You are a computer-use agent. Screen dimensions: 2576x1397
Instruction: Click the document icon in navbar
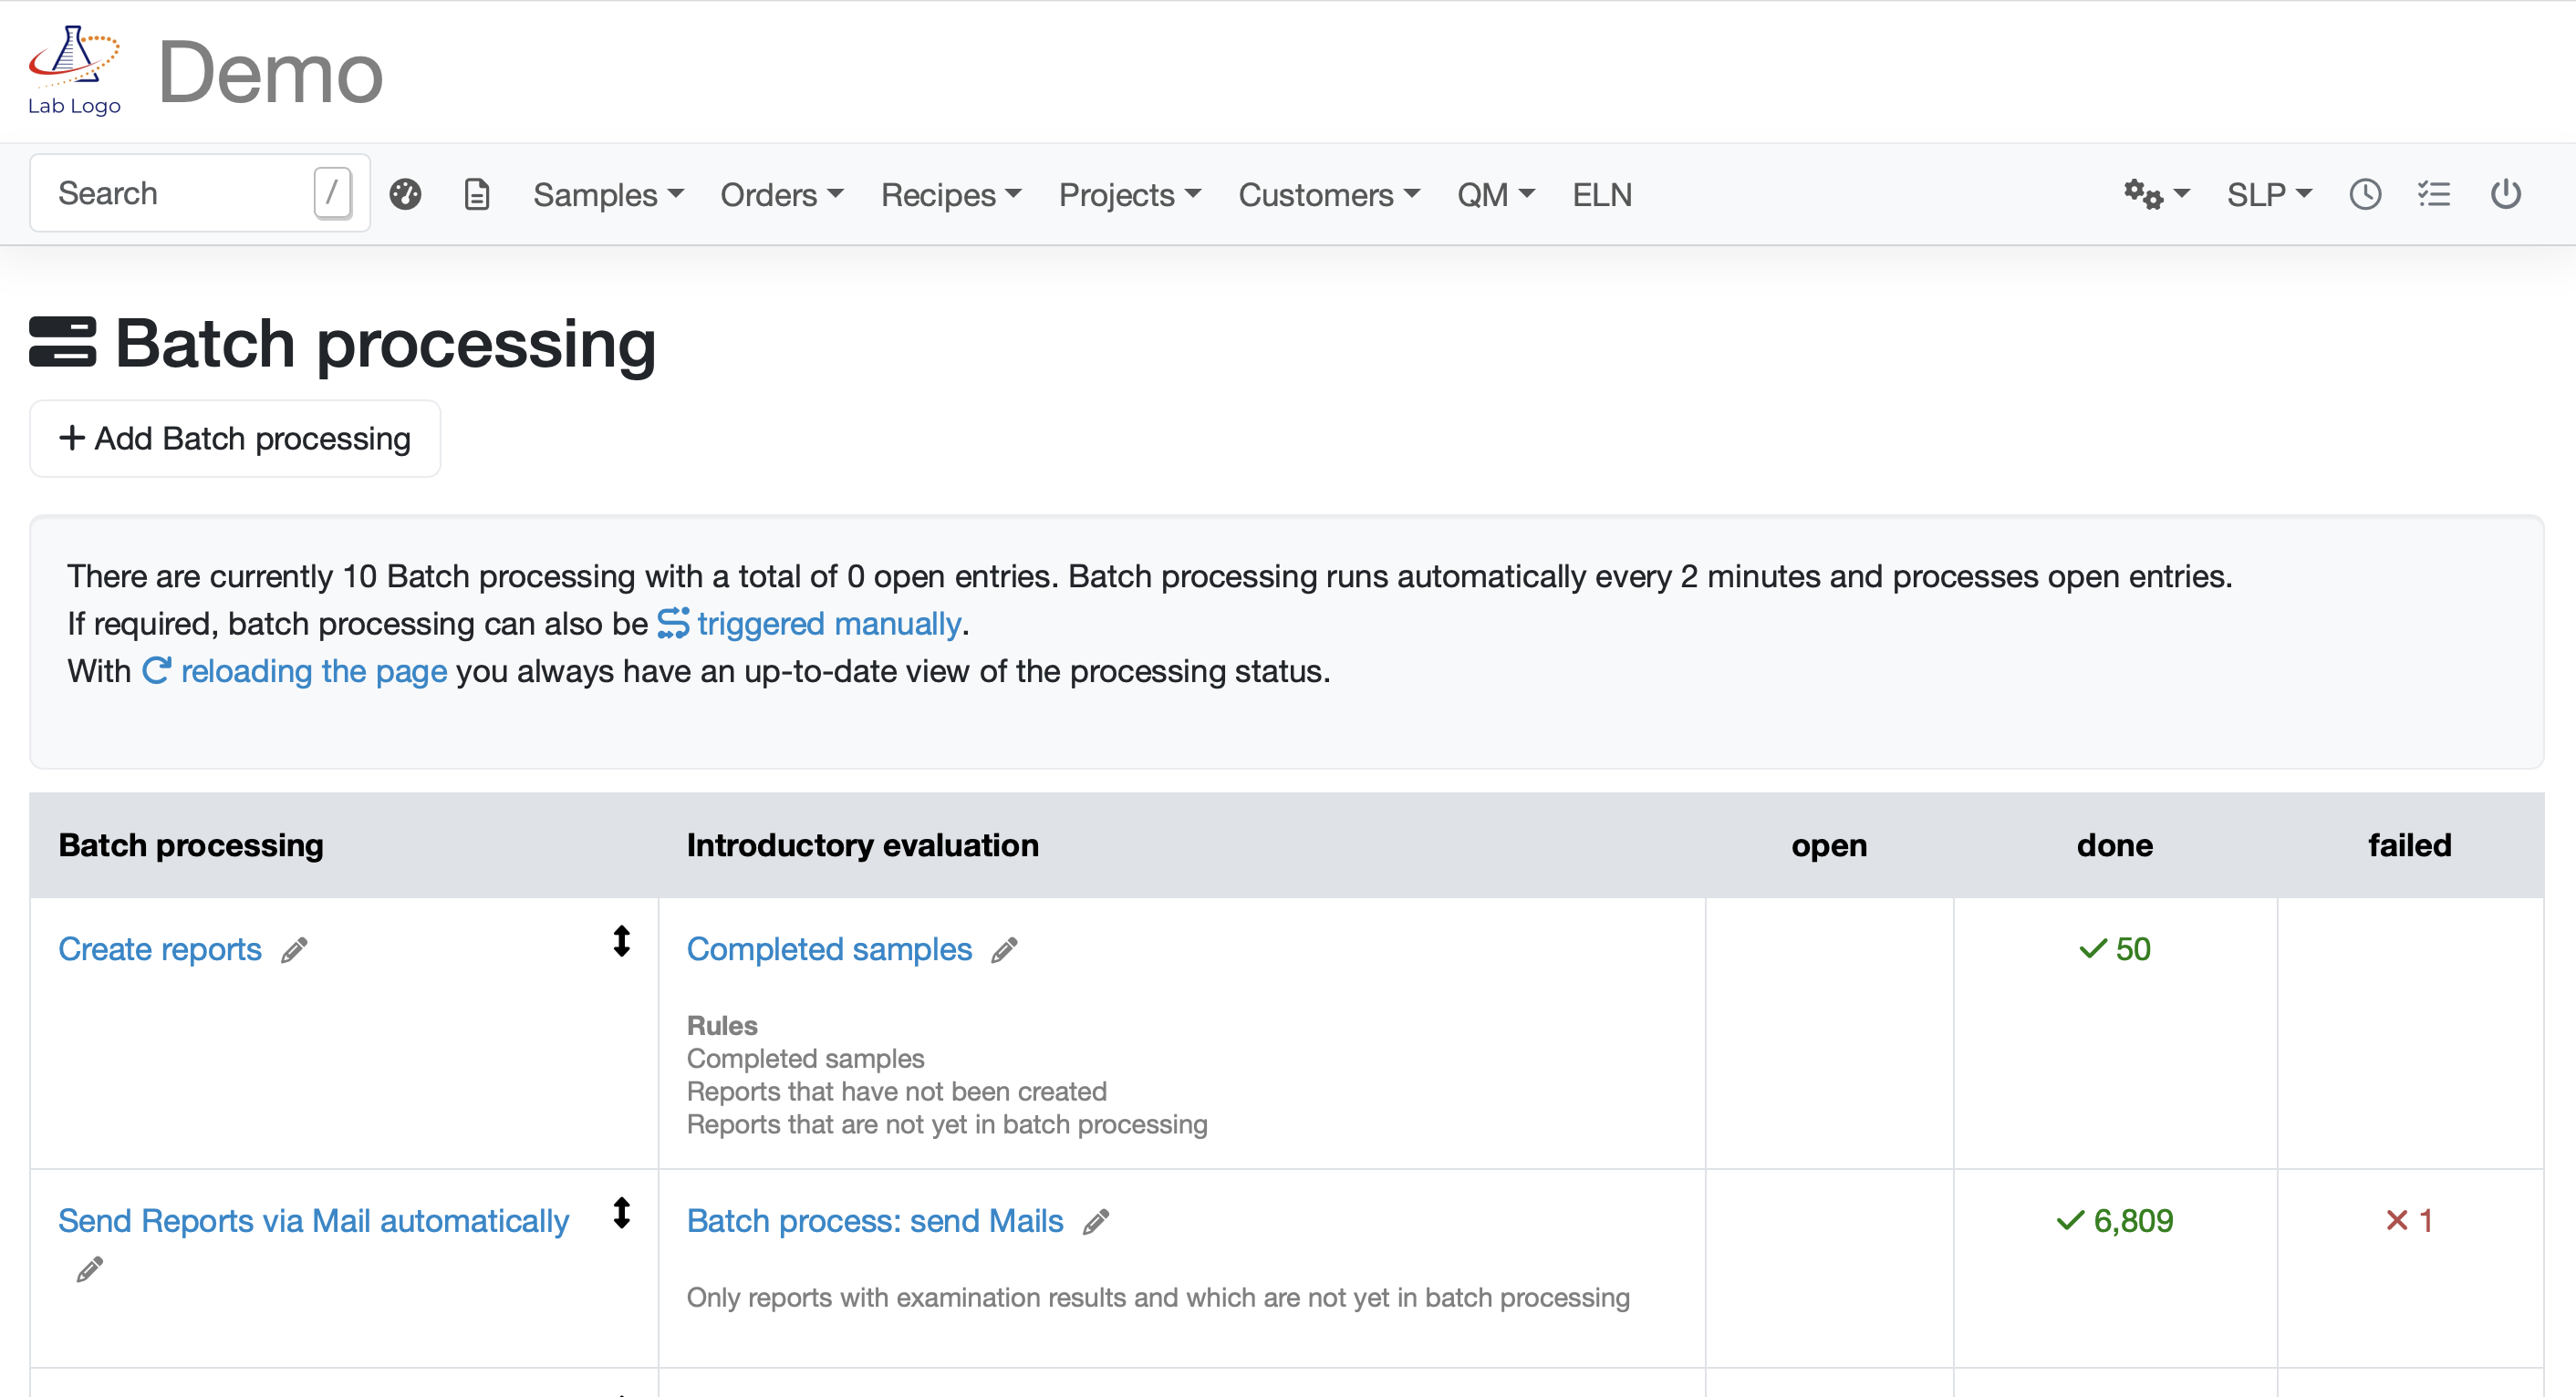point(477,194)
